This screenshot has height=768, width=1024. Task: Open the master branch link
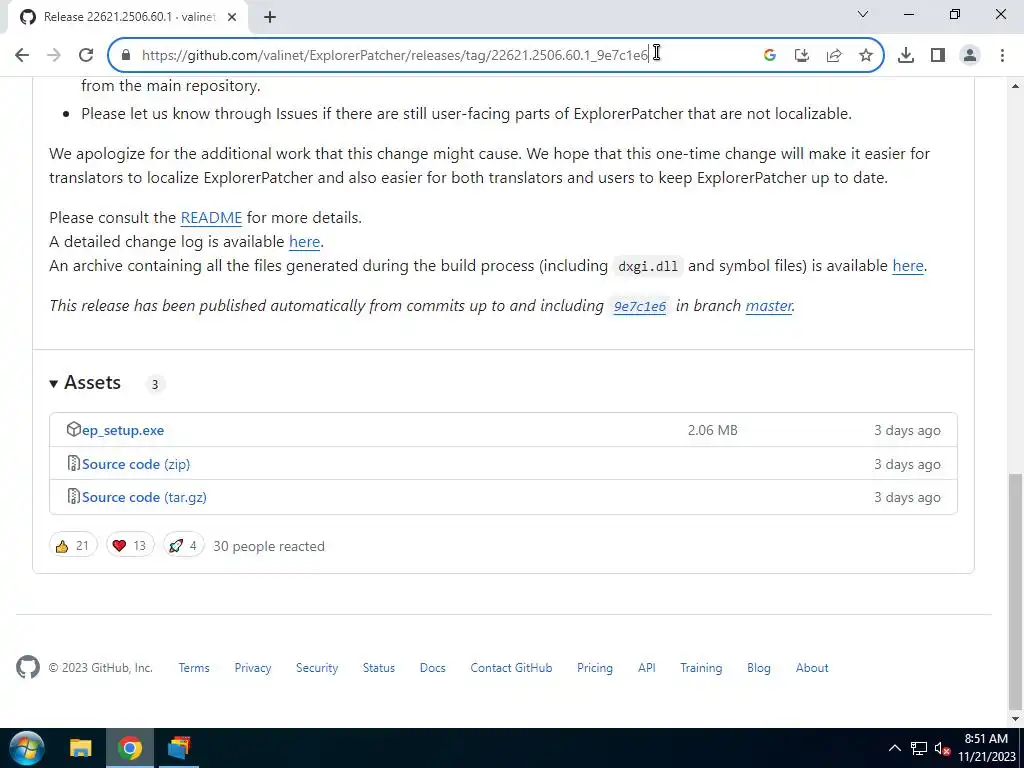(769, 306)
